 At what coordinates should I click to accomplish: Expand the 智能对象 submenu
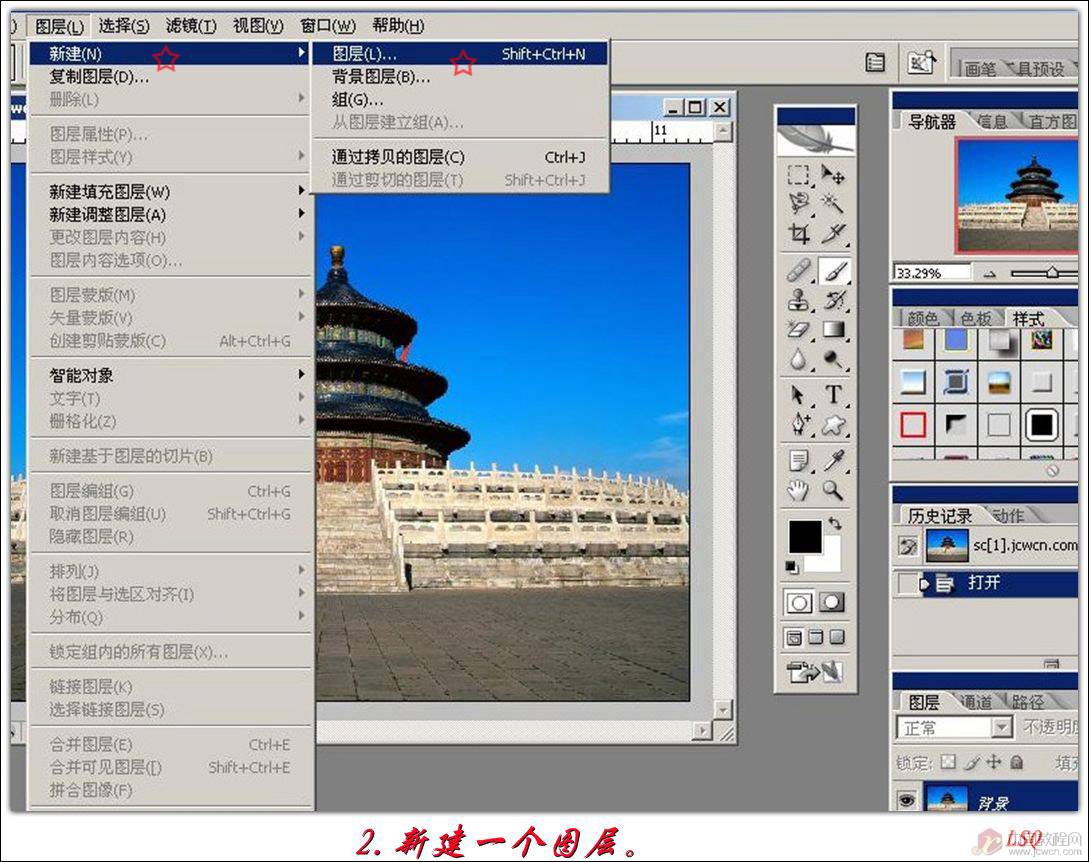[x=169, y=375]
